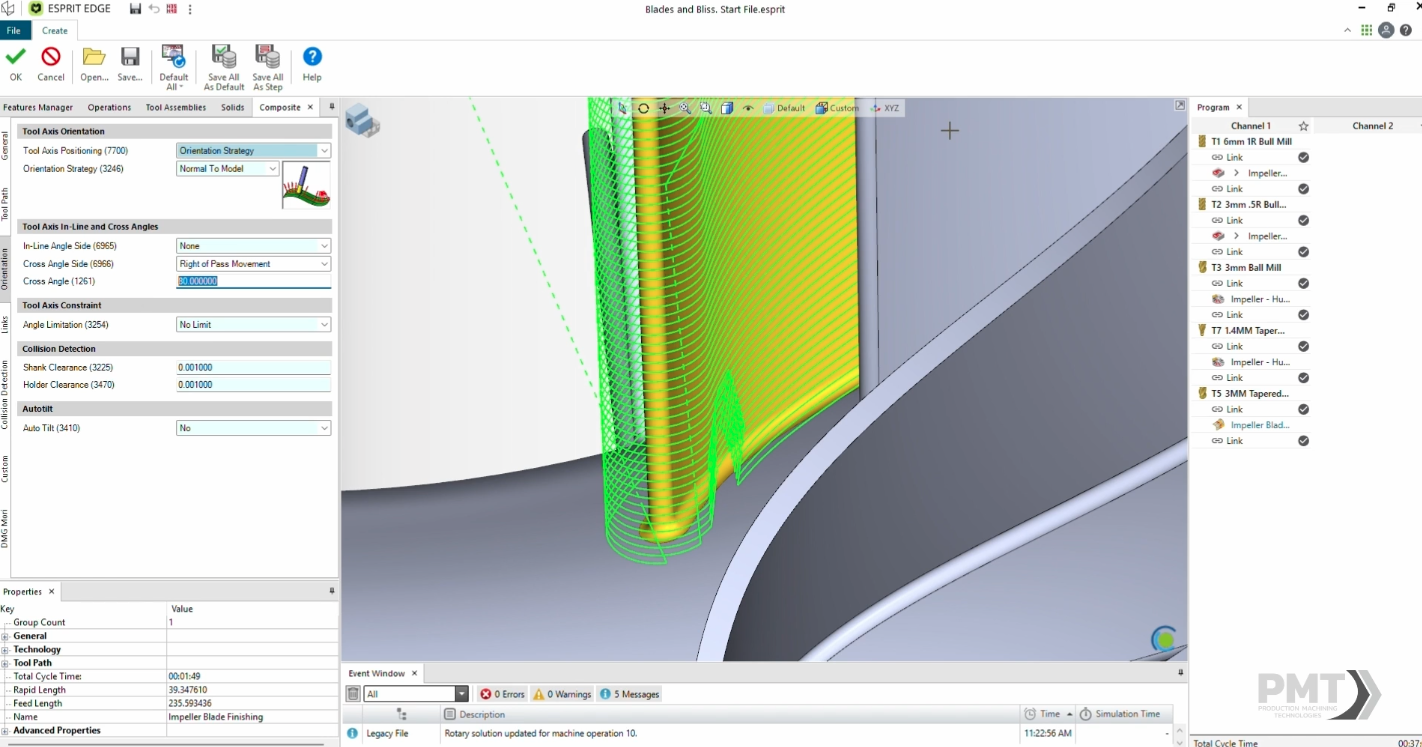Screen dimensions: 1422x747
Task: Click the T3 3mm Ball Mill tool icon
Action: click(1202, 268)
